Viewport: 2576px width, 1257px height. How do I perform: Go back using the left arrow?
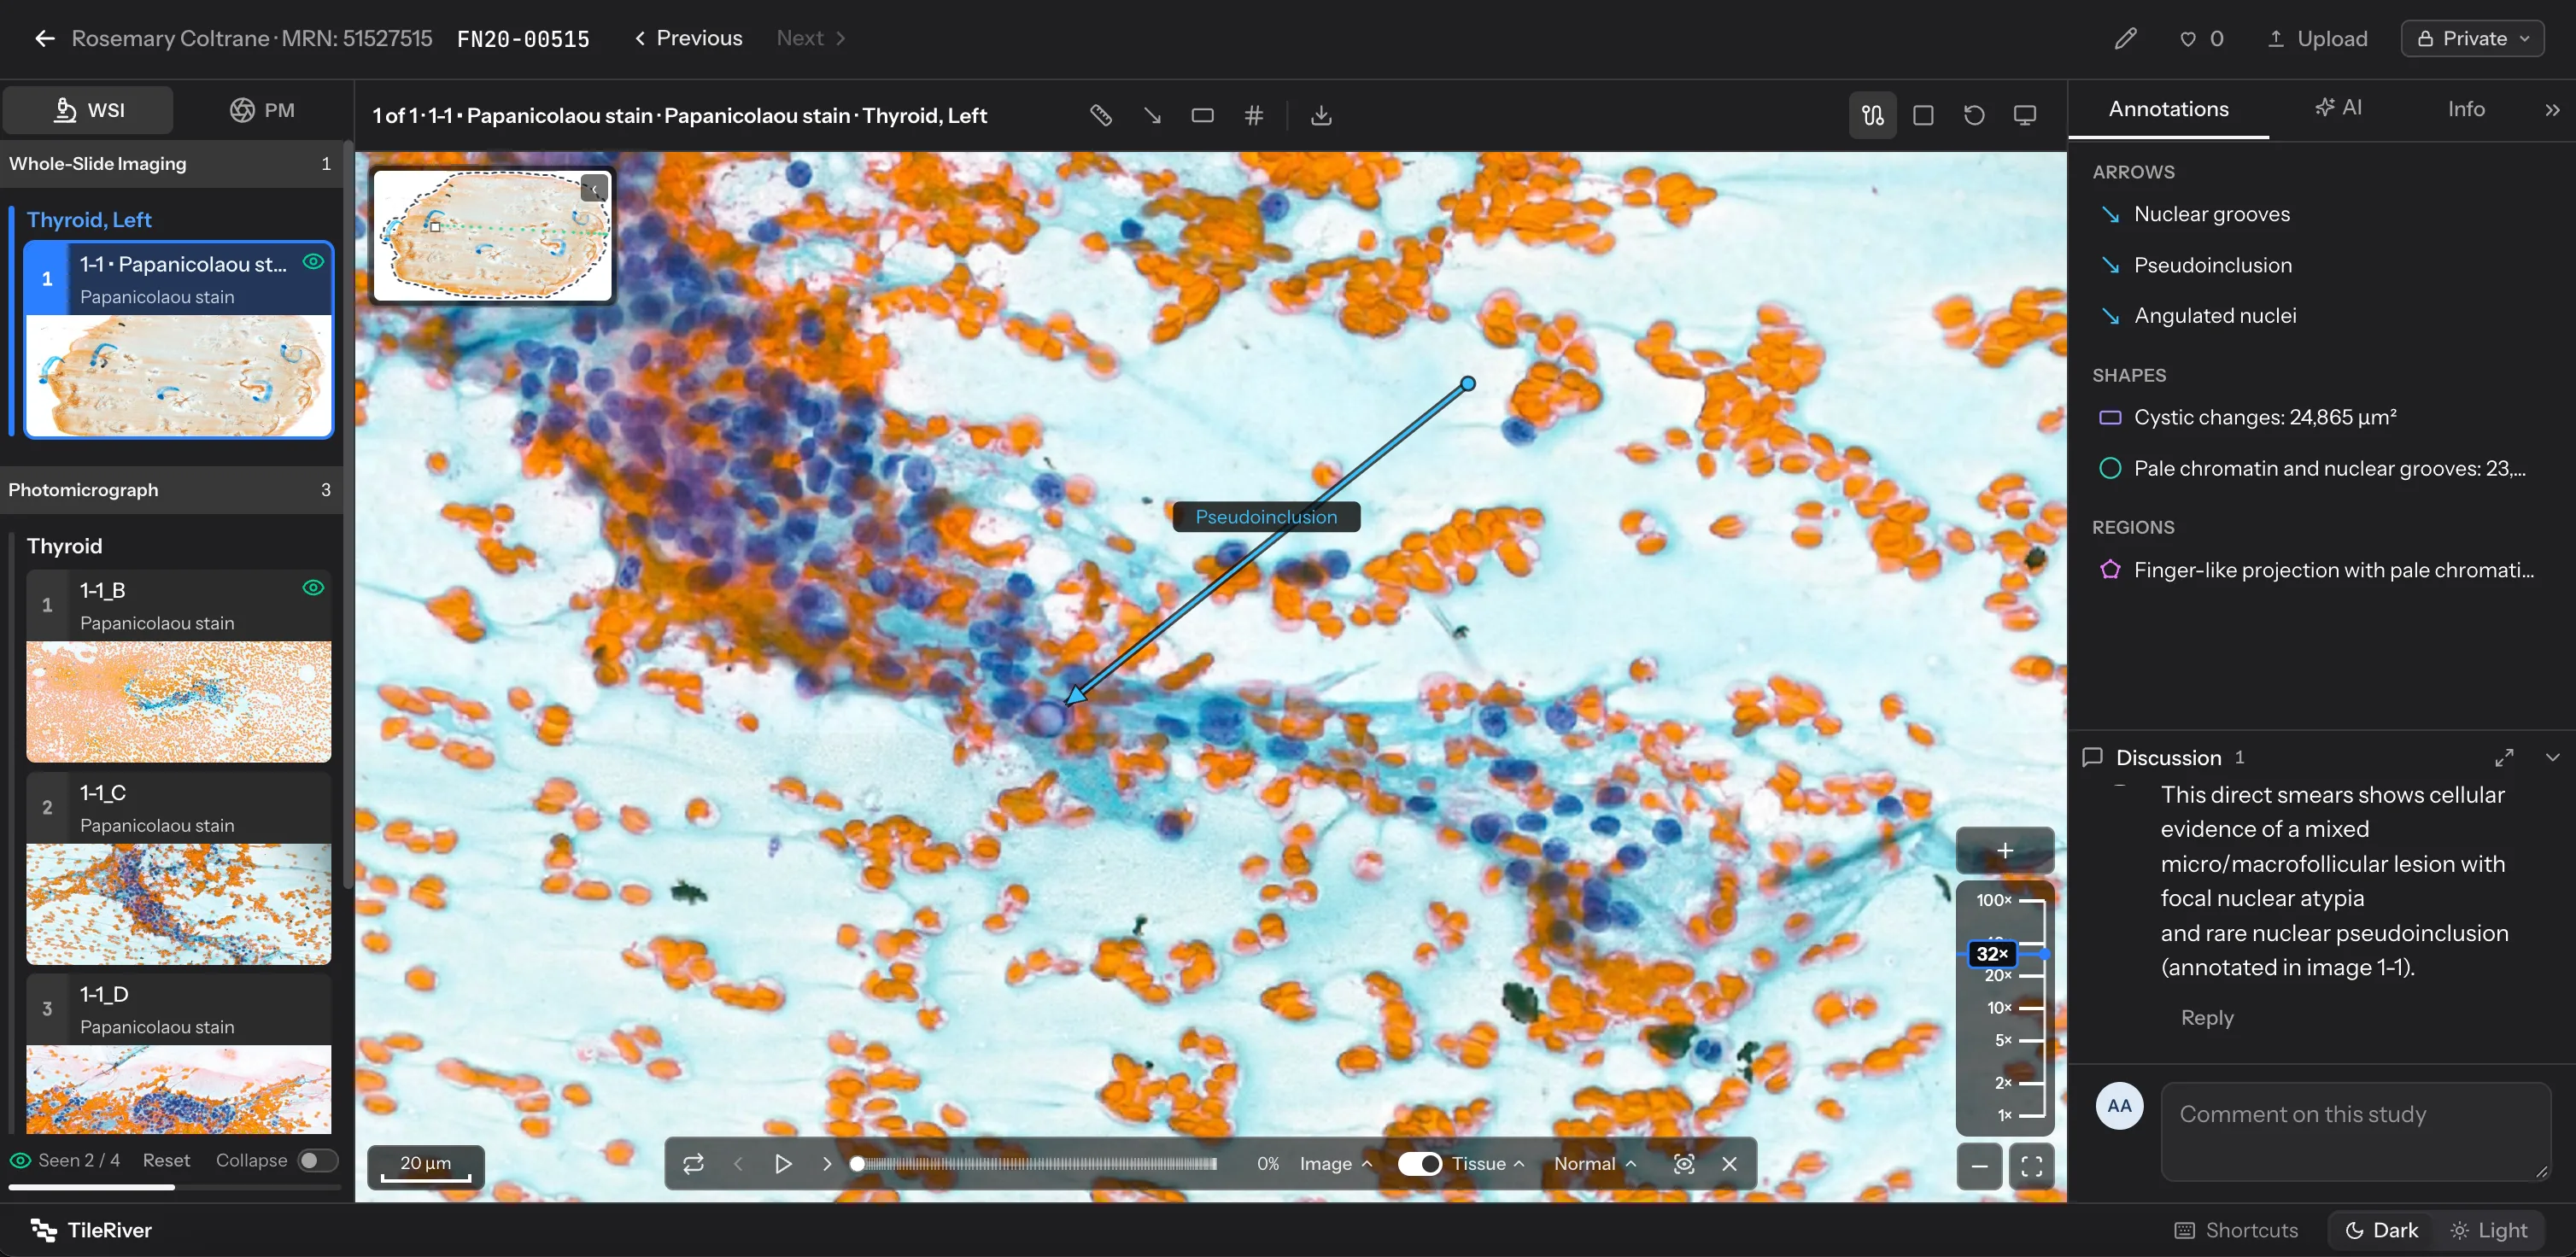pyautogui.click(x=44, y=38)
